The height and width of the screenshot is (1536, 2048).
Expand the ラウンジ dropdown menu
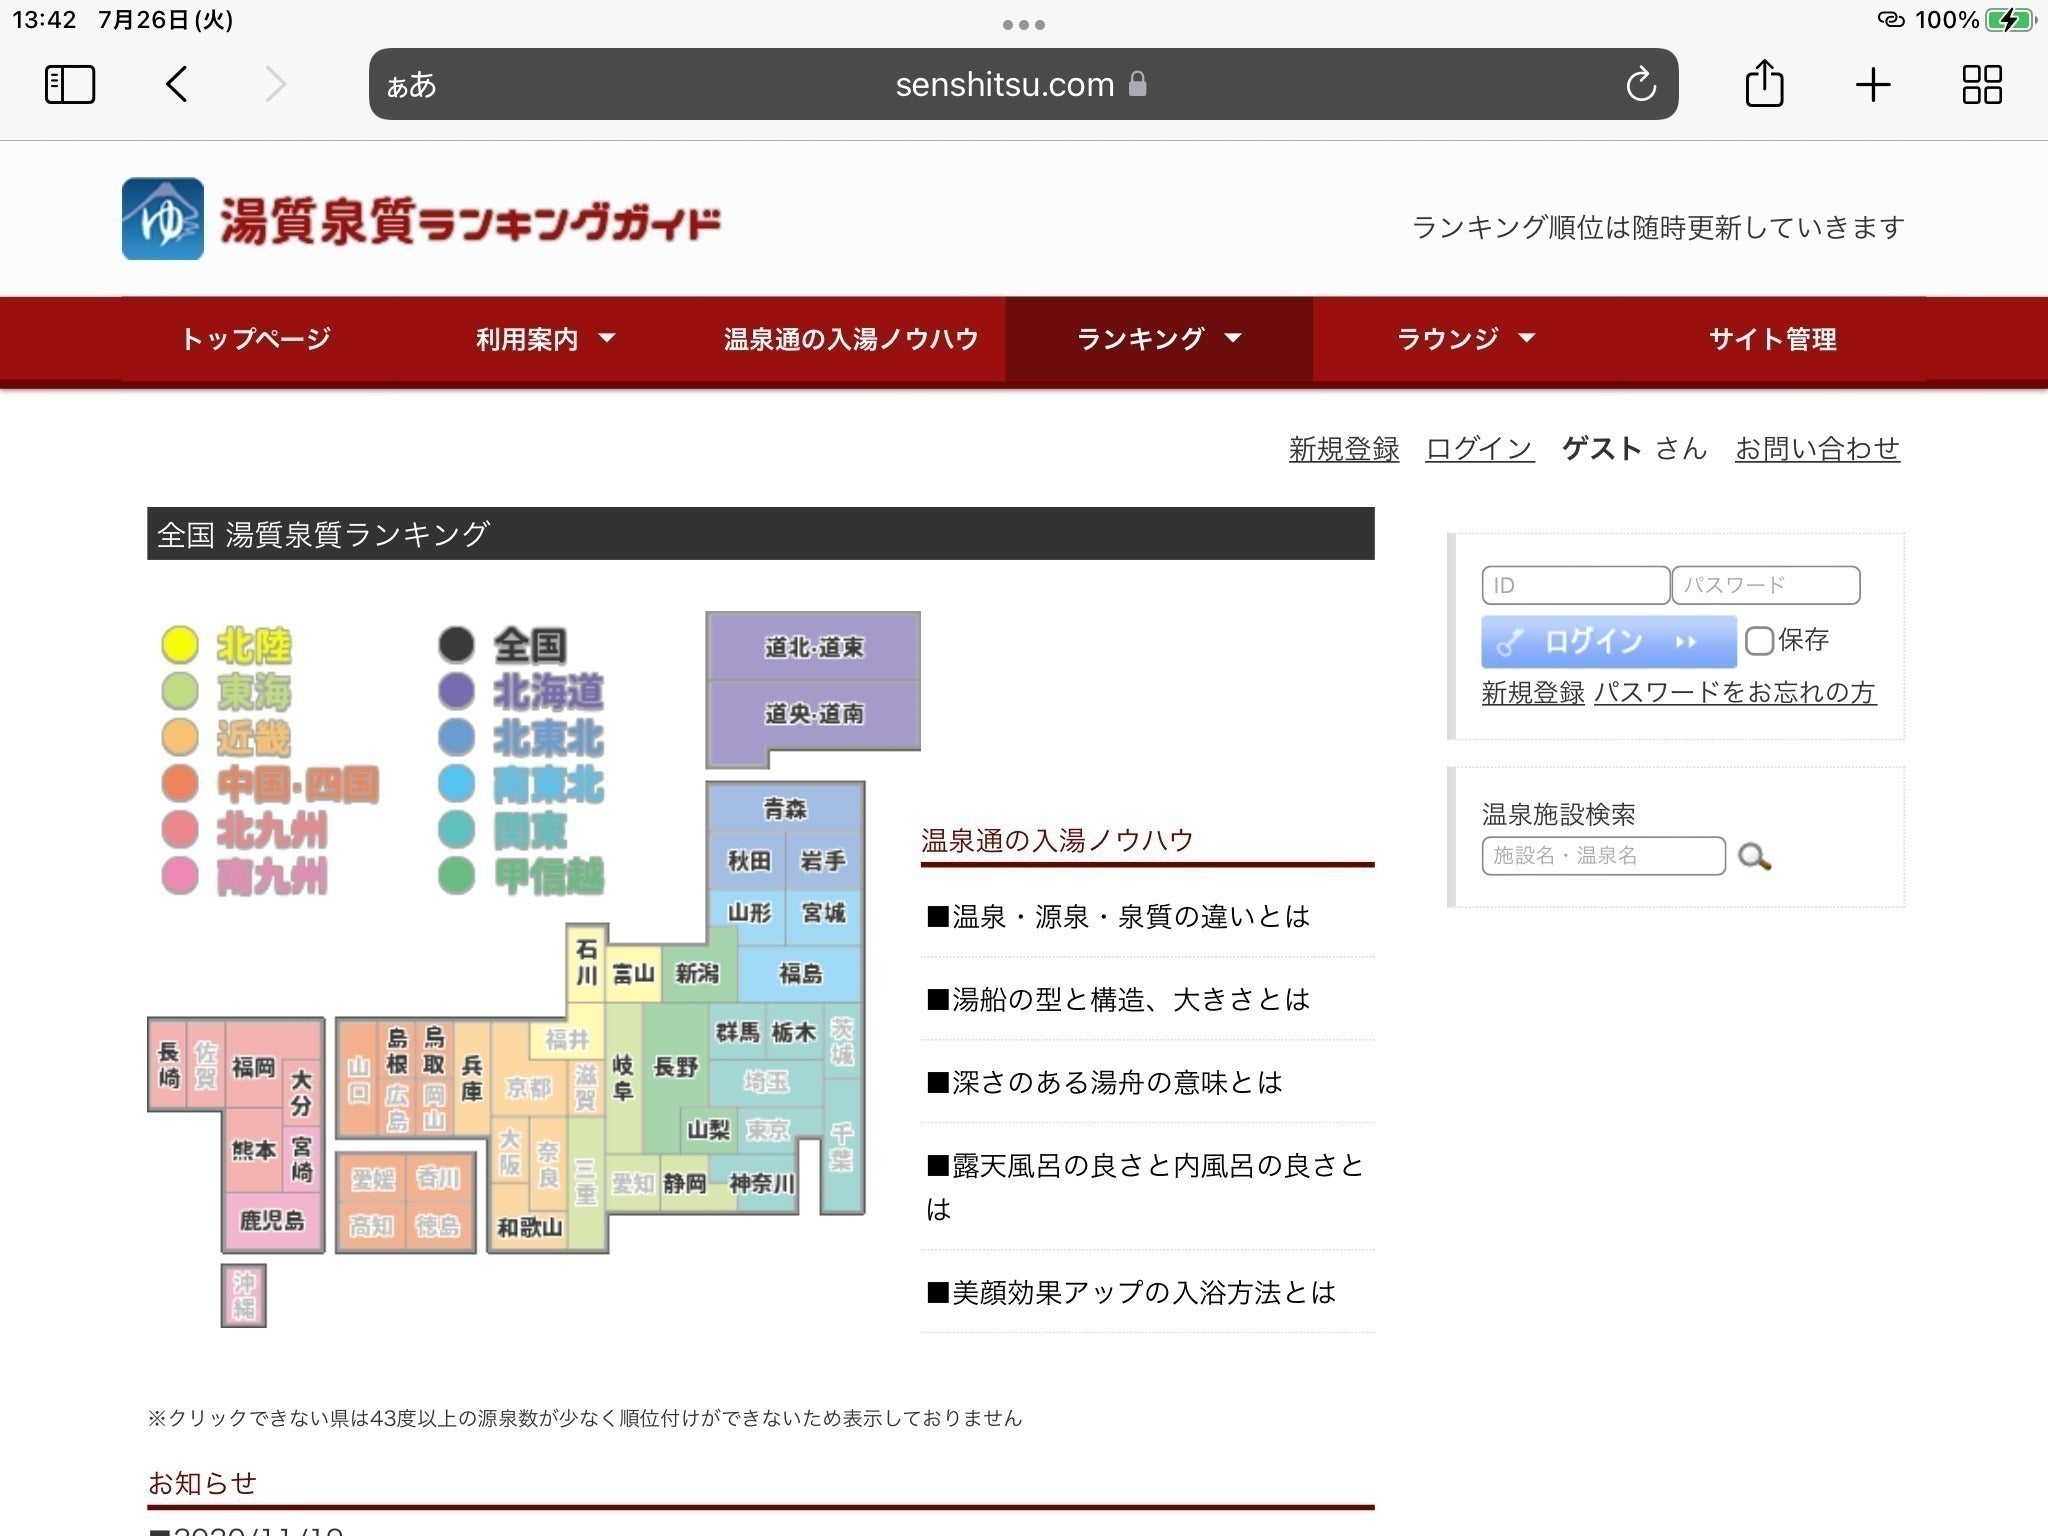point(1465,339)
